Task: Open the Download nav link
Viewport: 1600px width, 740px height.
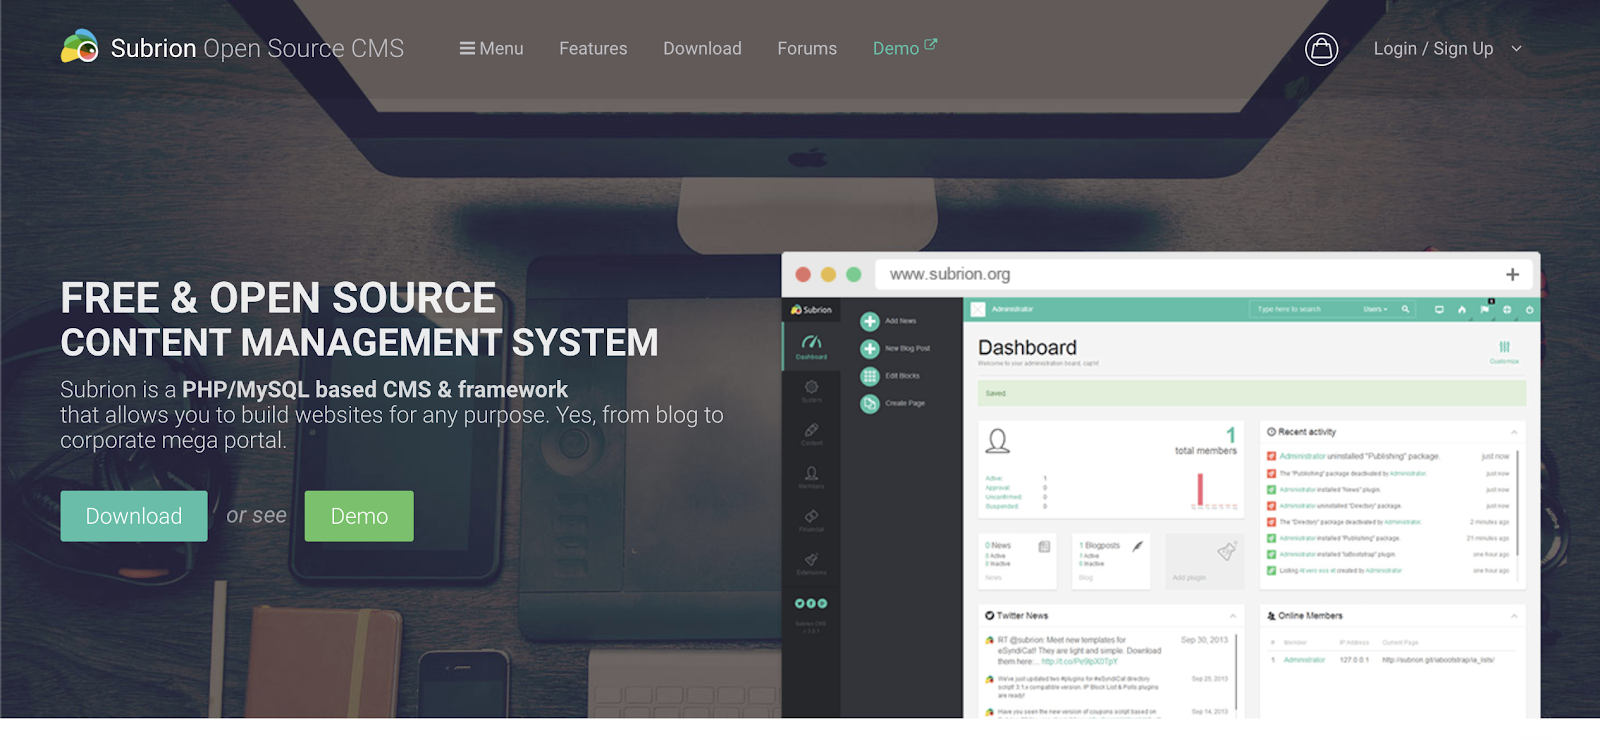Action: pyautogui.click(x=702, y=48)
